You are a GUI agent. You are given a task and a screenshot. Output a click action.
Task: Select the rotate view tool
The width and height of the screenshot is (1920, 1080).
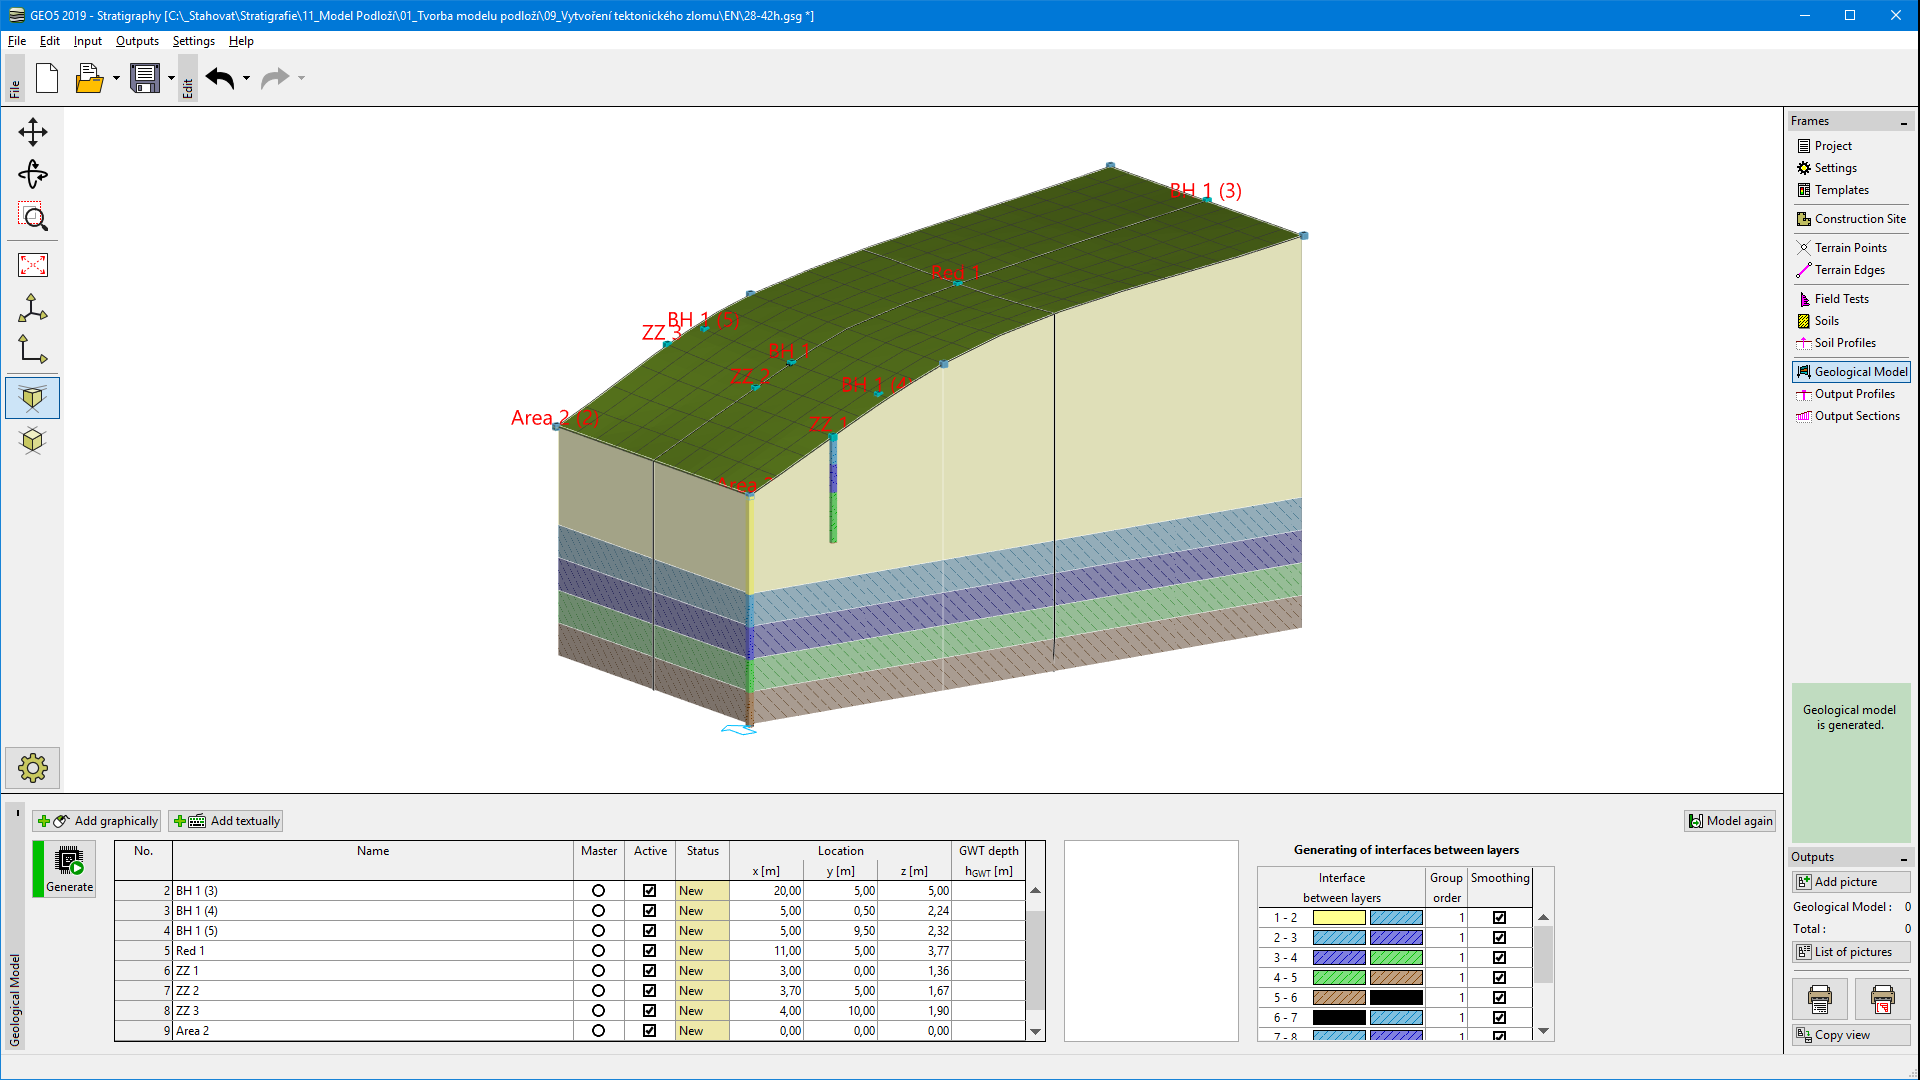pos(33,175)
